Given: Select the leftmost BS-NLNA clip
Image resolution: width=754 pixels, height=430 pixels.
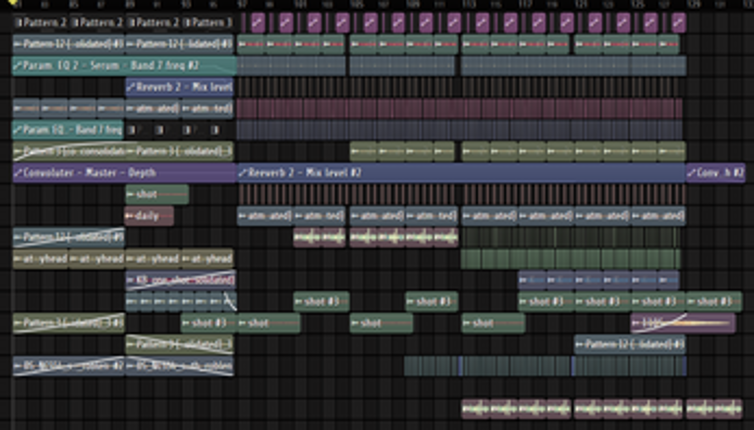Looking at the screenshot, I should [68, 367].
